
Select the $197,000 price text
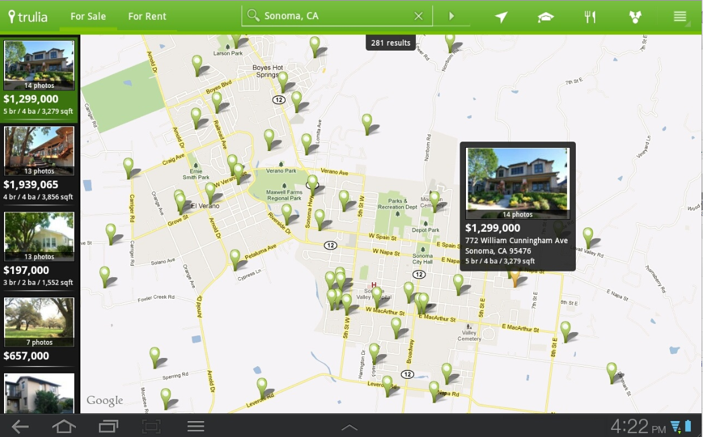26,270
